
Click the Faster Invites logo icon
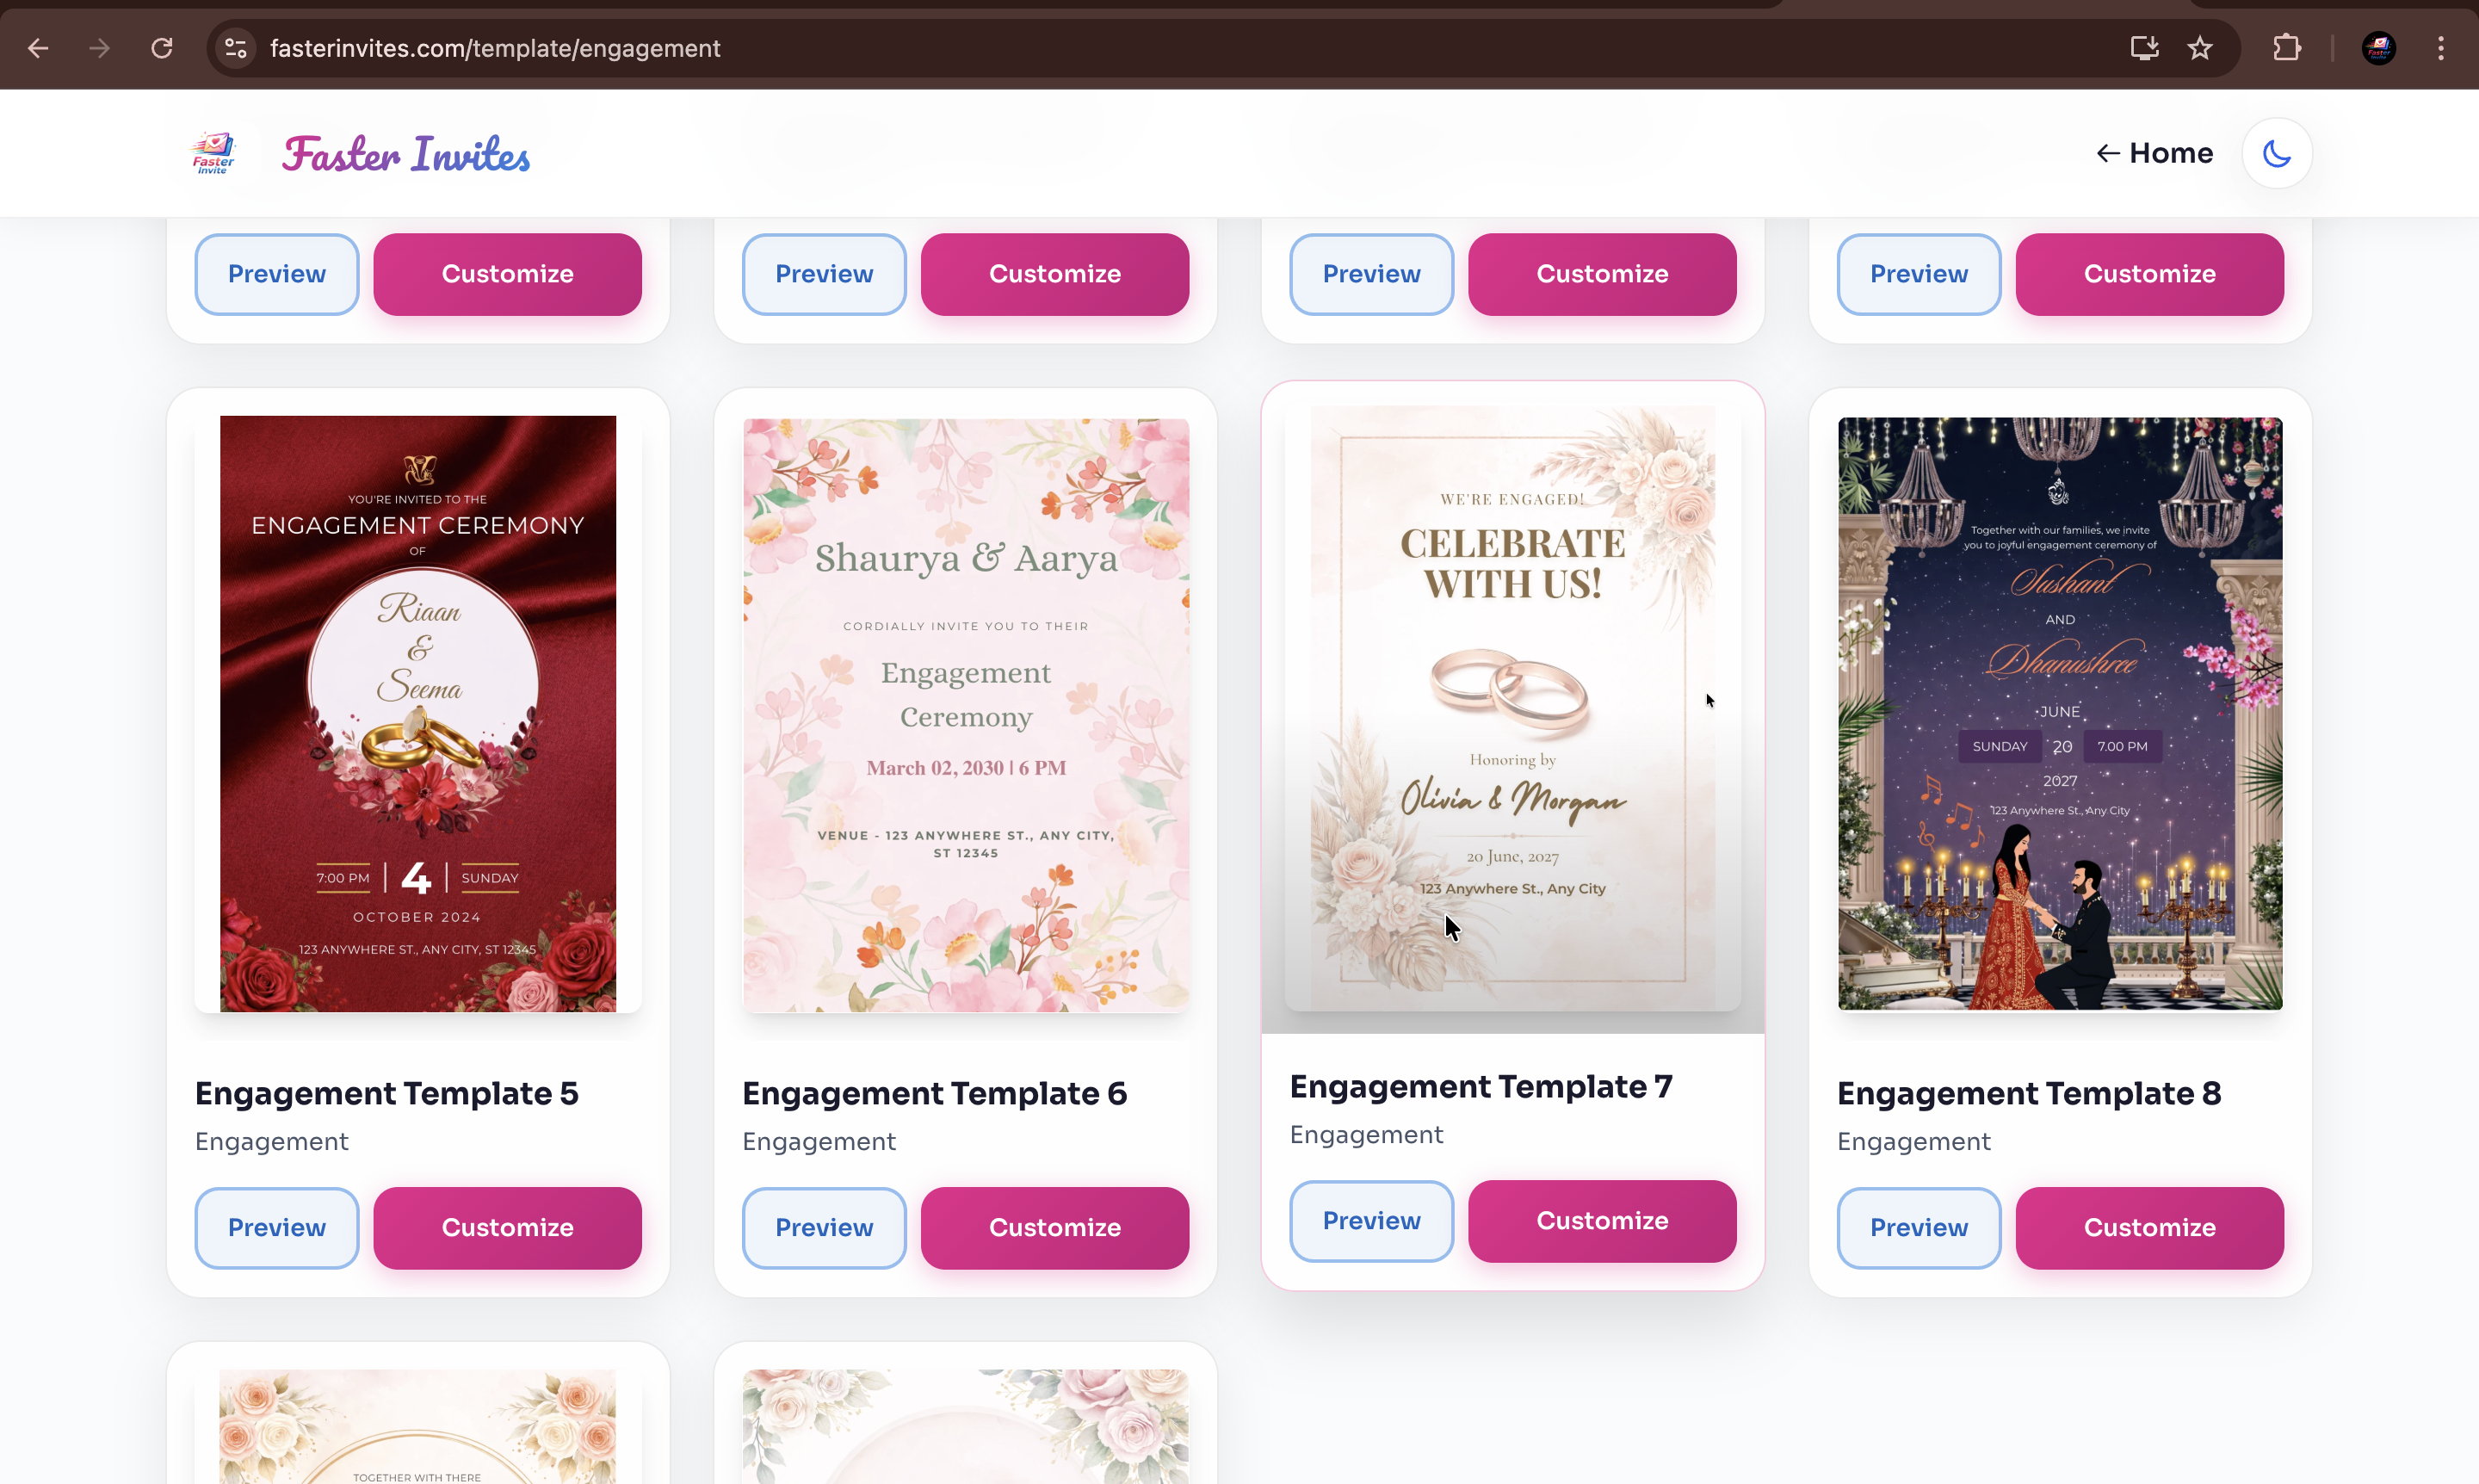point(211,152)
